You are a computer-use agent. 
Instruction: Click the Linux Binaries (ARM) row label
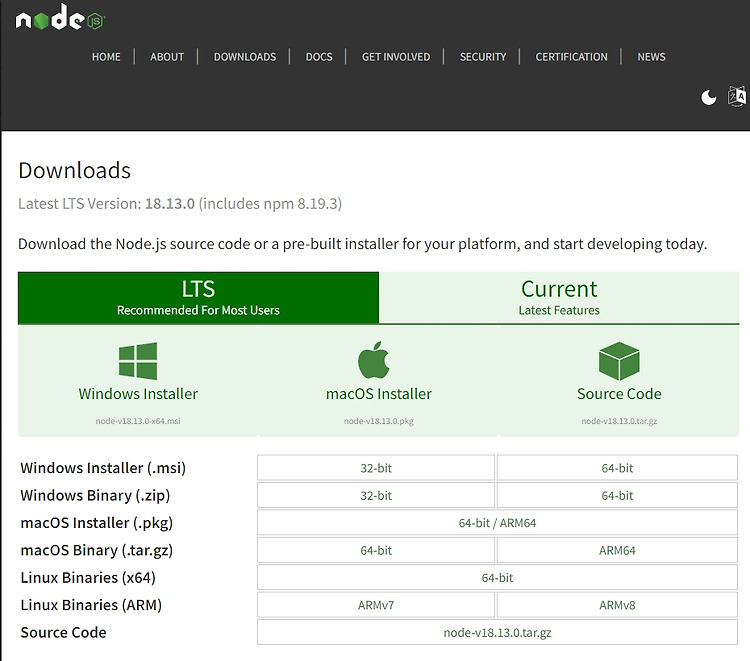click(x=91, y=605)
